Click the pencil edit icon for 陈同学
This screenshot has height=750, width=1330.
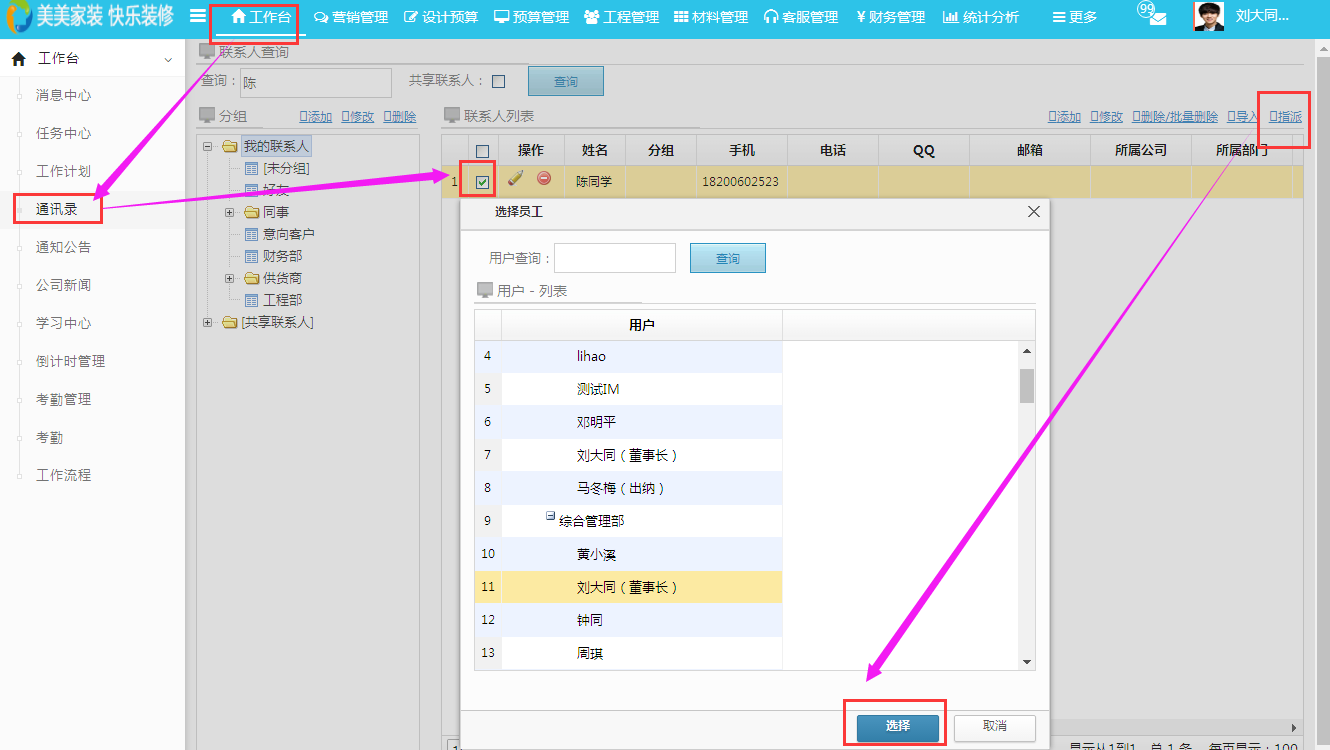(x=516, y=179)
